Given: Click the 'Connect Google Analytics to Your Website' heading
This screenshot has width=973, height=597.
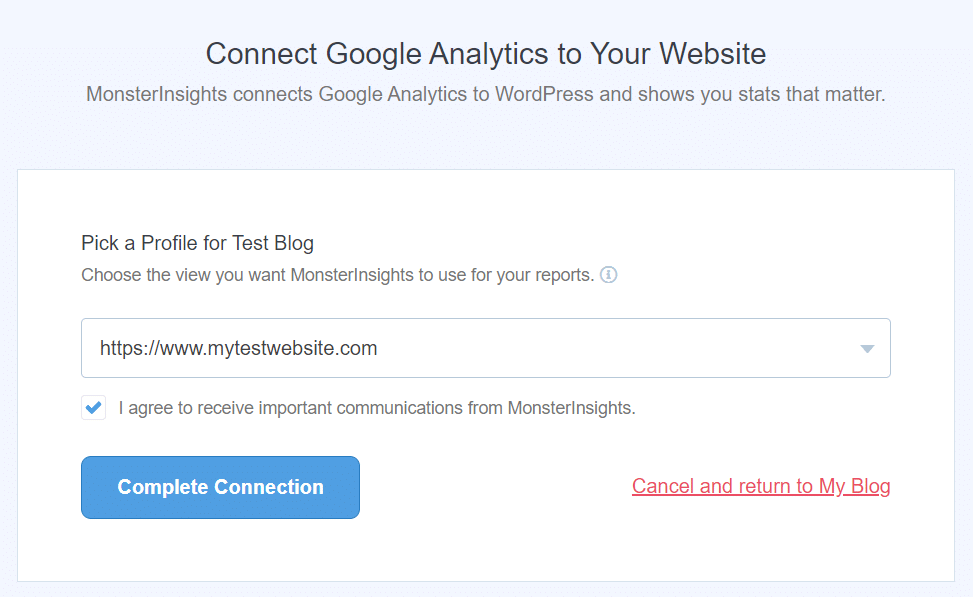Looking at the screenshot, I should [x=486, y=53].
